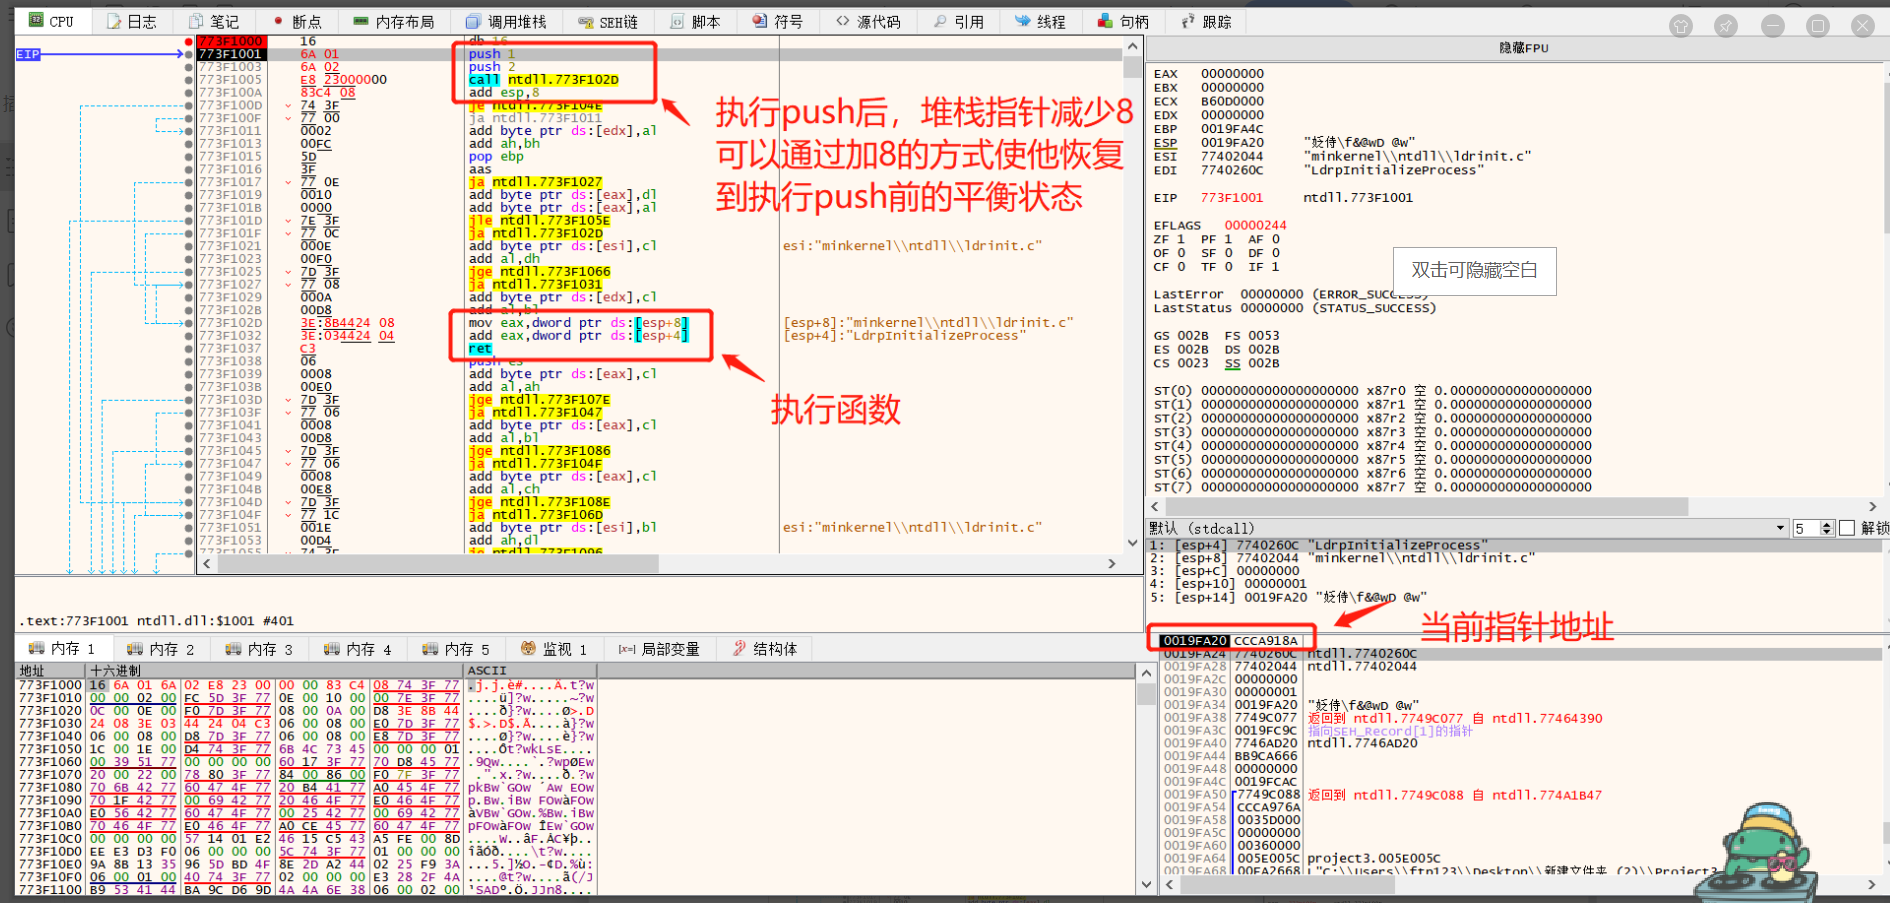The width and height of the screenshot is (1890, 903).
Task: Open the SEH链 tab
Action: pos(608,21)
